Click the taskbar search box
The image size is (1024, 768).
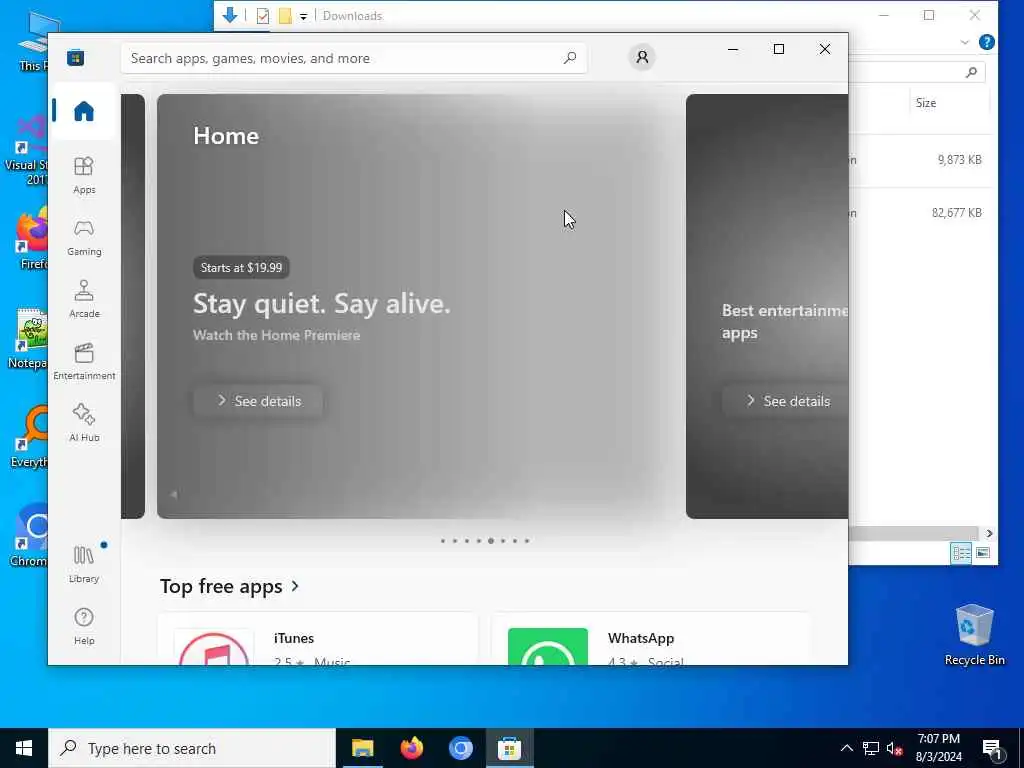tap(192, 748)
